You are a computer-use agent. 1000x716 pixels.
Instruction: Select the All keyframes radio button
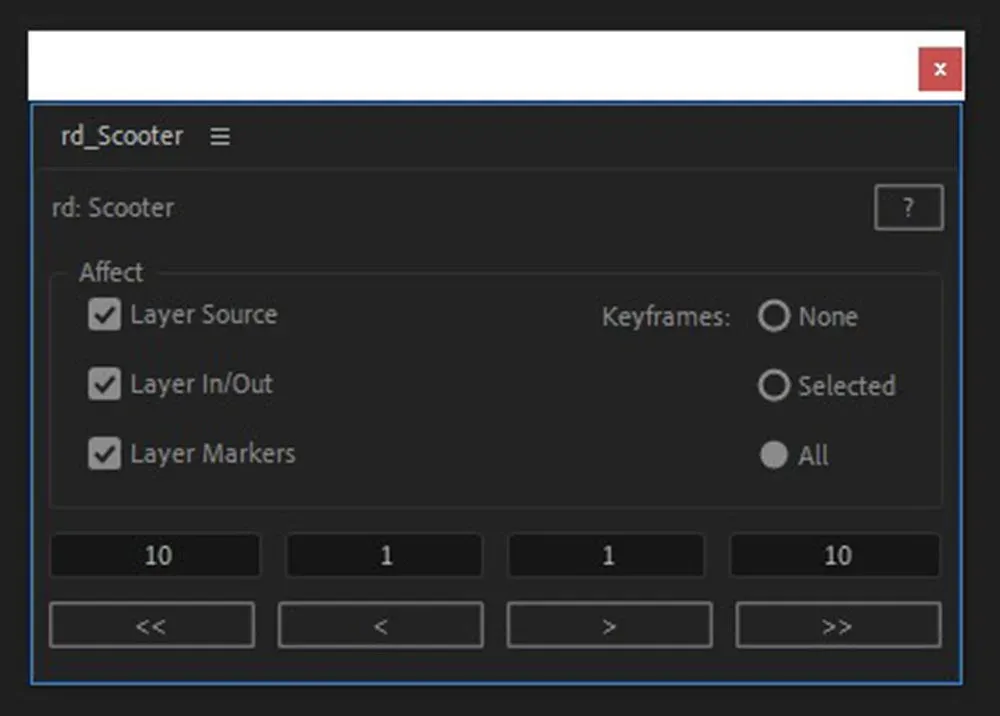[774, 455]
